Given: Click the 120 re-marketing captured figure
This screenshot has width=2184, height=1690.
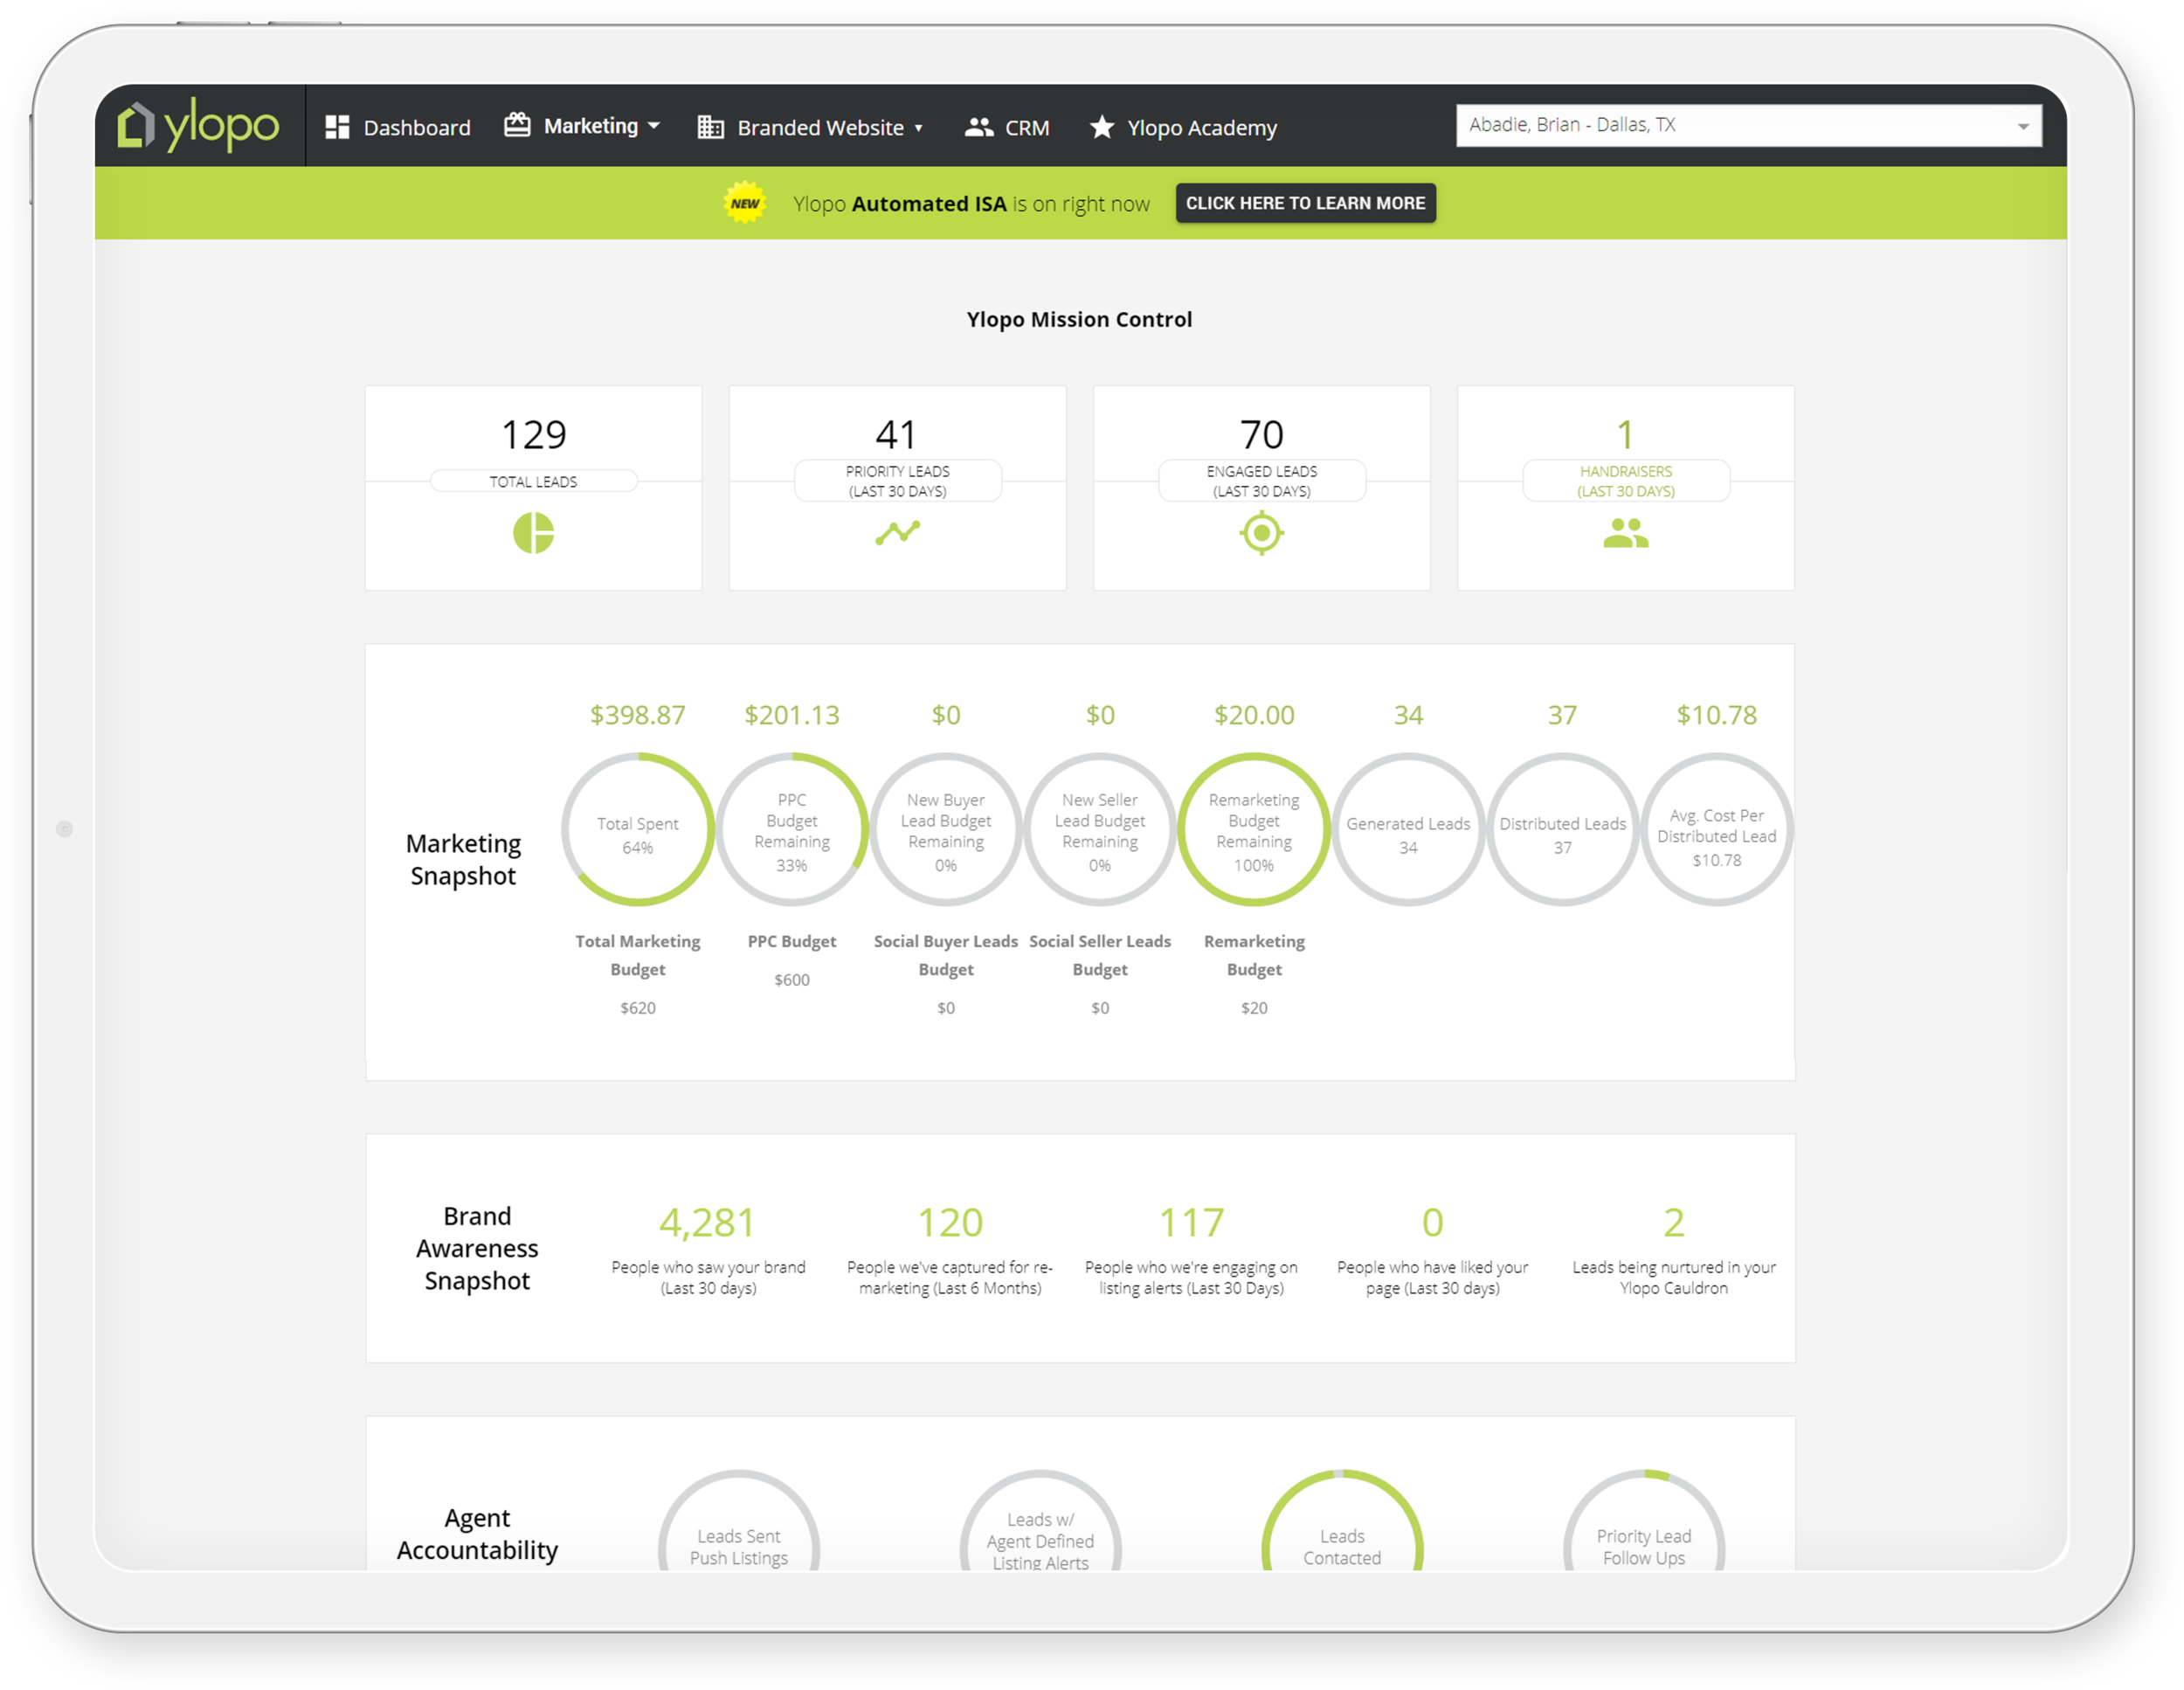Looking at the screenshot, I should [950, 1222].
